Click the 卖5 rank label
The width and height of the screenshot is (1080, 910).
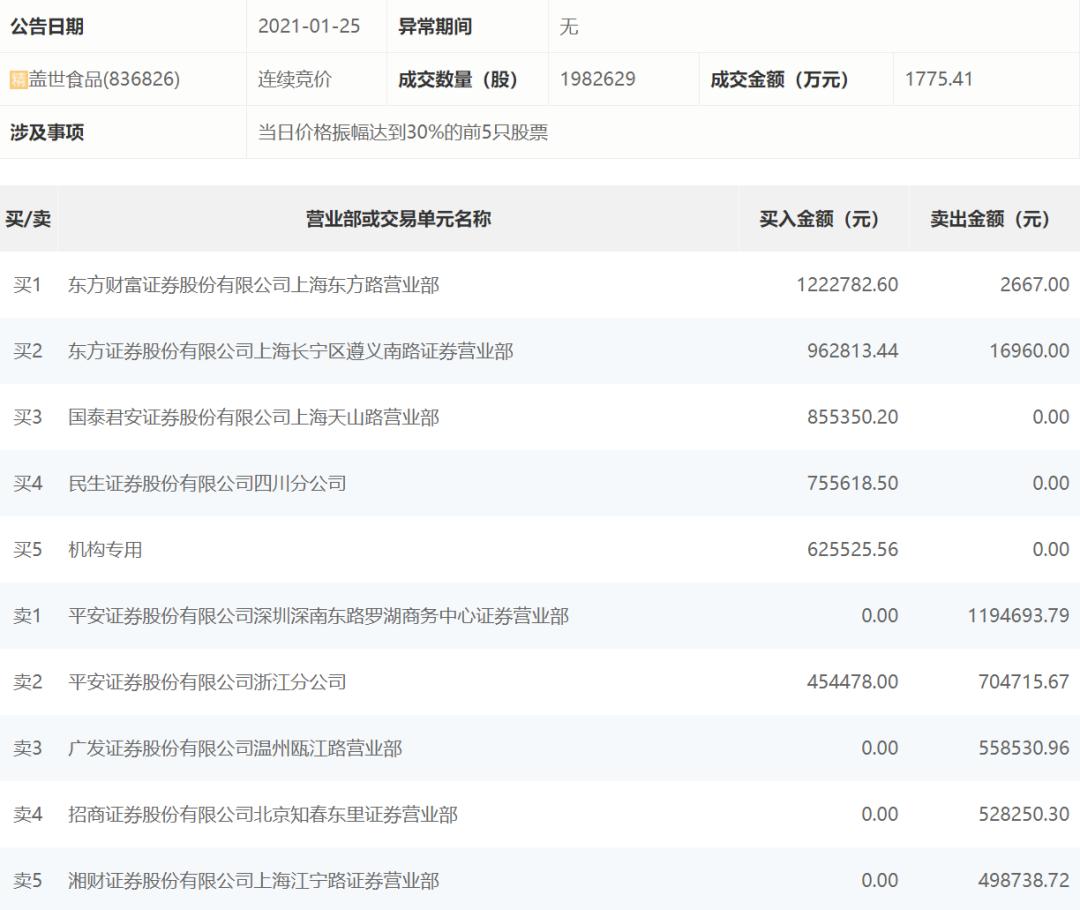pos(28,880)
